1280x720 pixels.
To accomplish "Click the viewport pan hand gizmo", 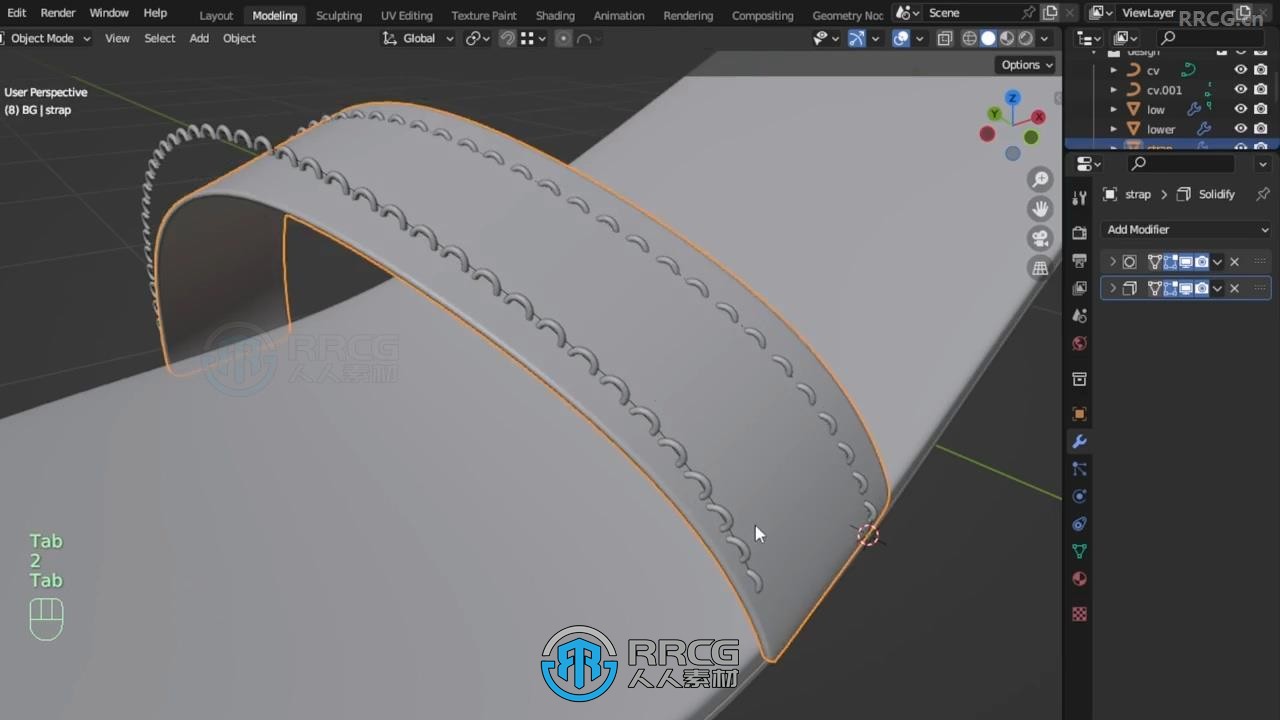I will point(1040,209).
